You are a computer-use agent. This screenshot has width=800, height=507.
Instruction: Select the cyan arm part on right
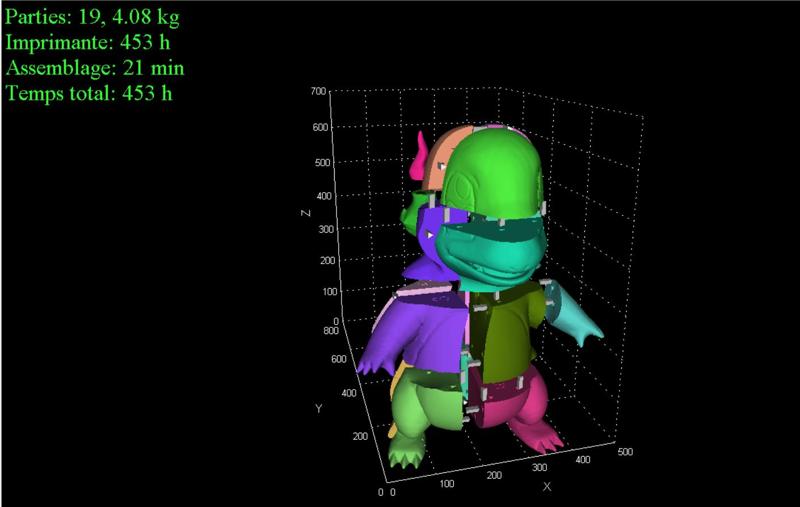click(x=574, y=316)
